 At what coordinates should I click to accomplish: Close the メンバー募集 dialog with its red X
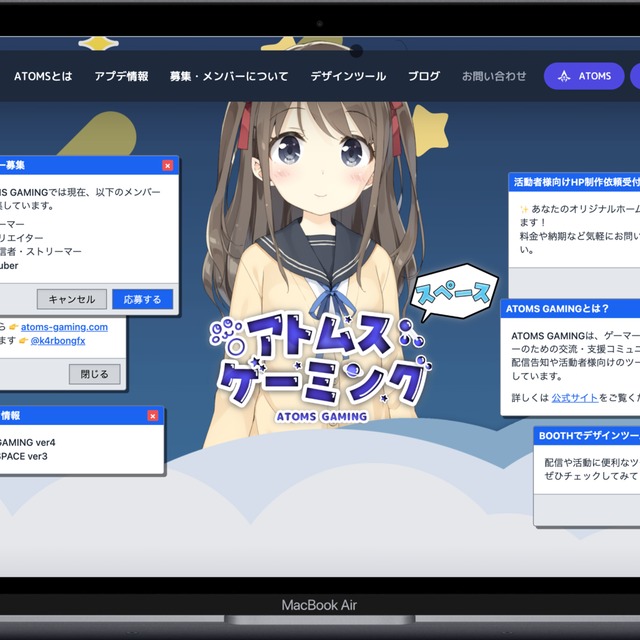(167, 165)
